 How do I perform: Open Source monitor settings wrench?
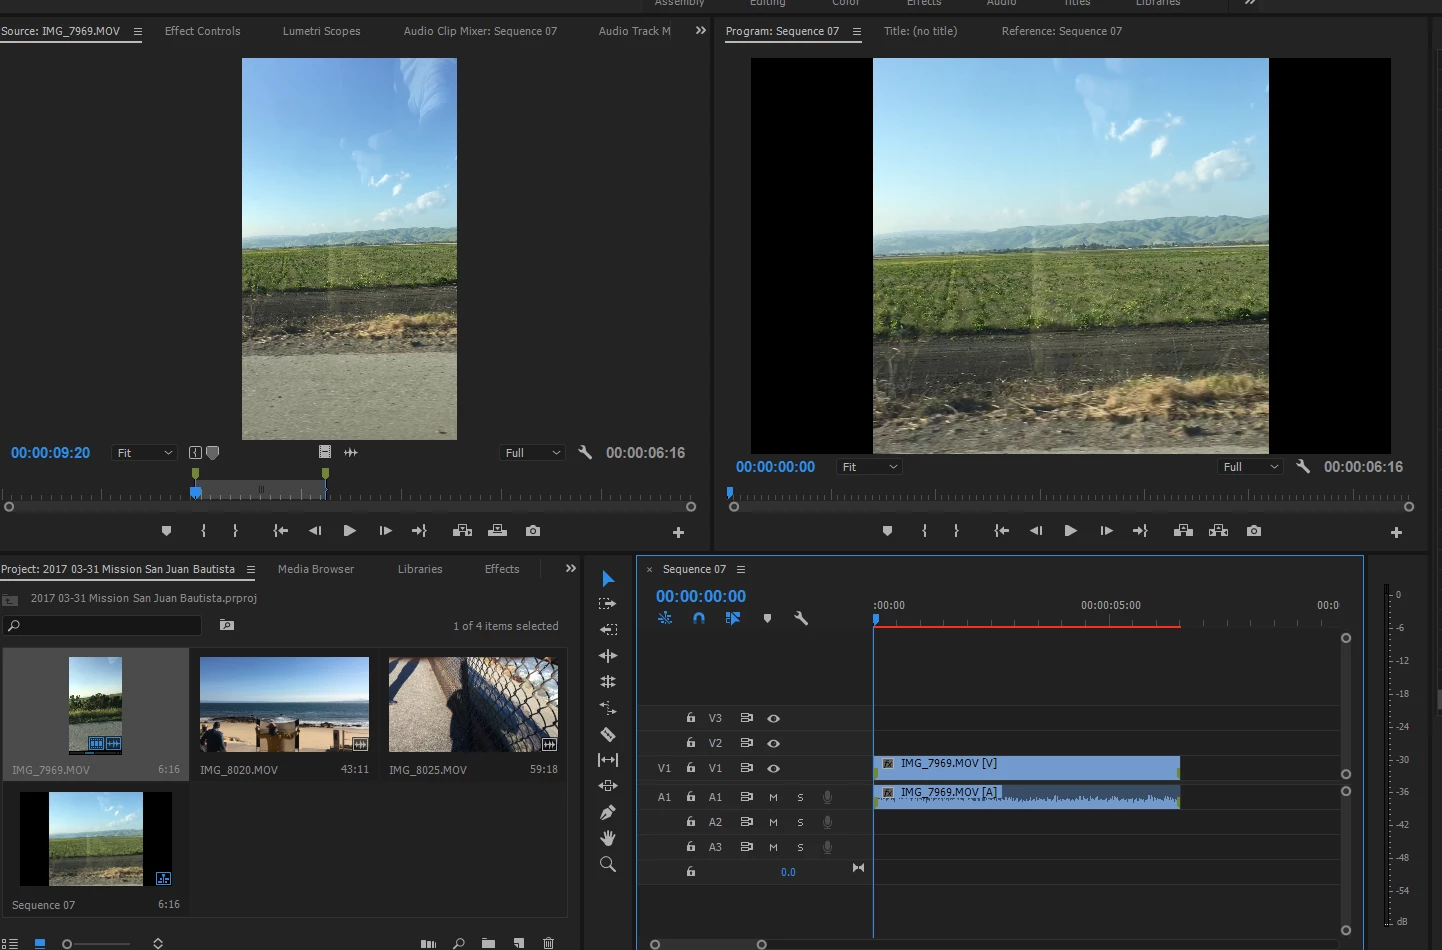pyautogui.click(x=585, y=452)
